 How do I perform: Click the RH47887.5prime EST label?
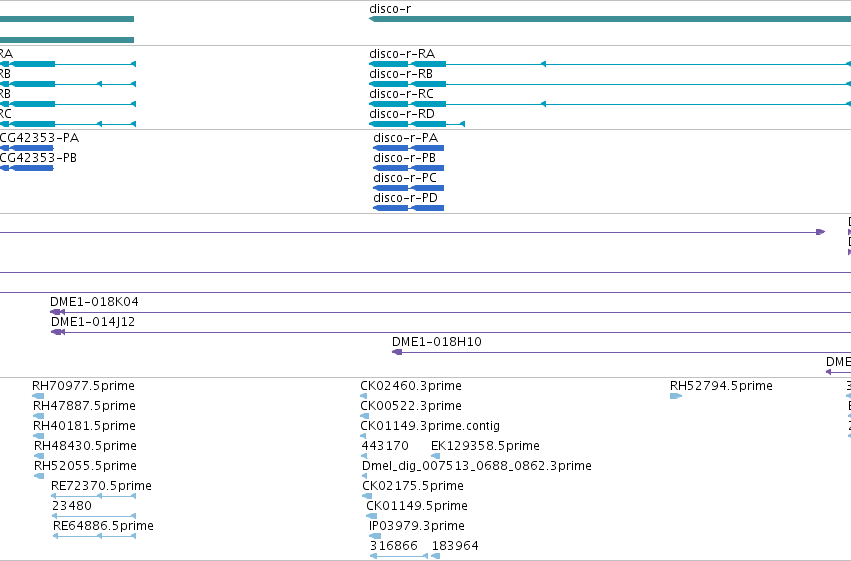84,406
